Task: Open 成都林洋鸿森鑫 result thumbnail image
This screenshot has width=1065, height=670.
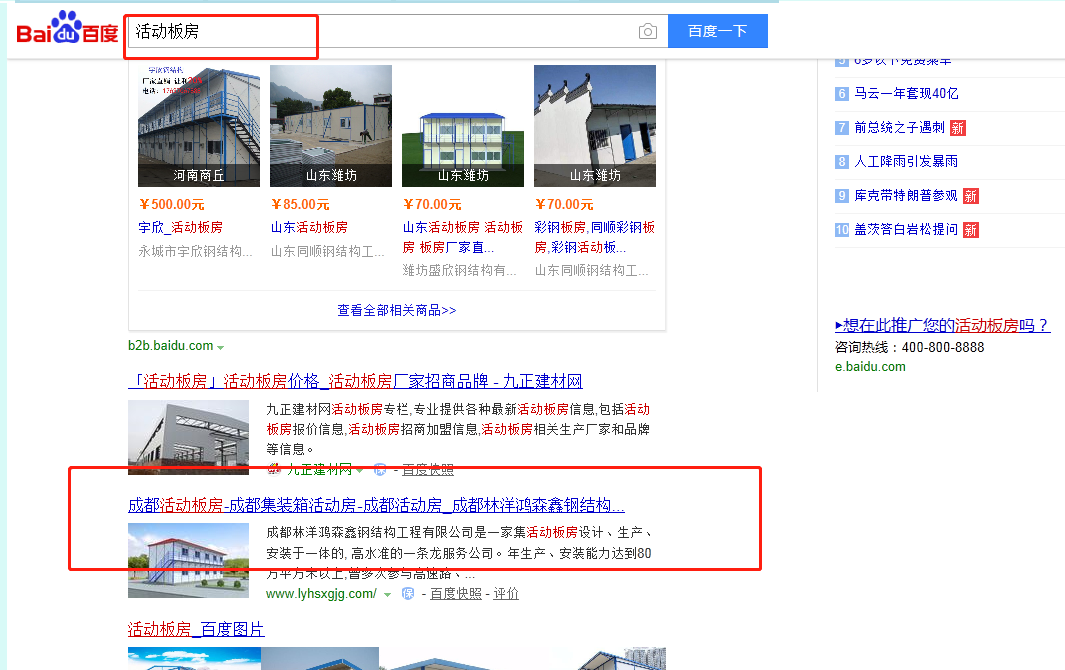Action: click(189, 561)
